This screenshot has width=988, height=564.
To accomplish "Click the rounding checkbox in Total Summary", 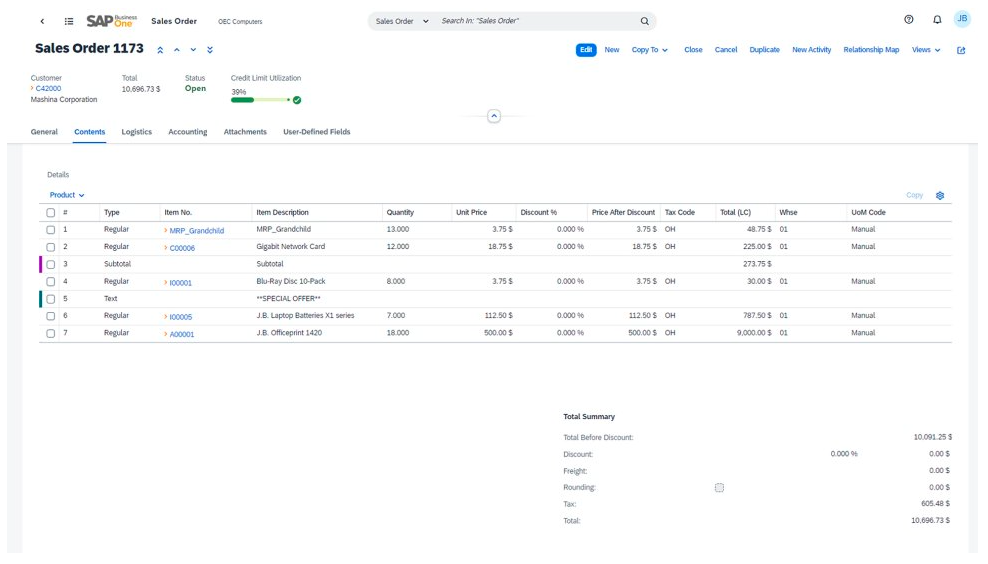I will 719,488.
